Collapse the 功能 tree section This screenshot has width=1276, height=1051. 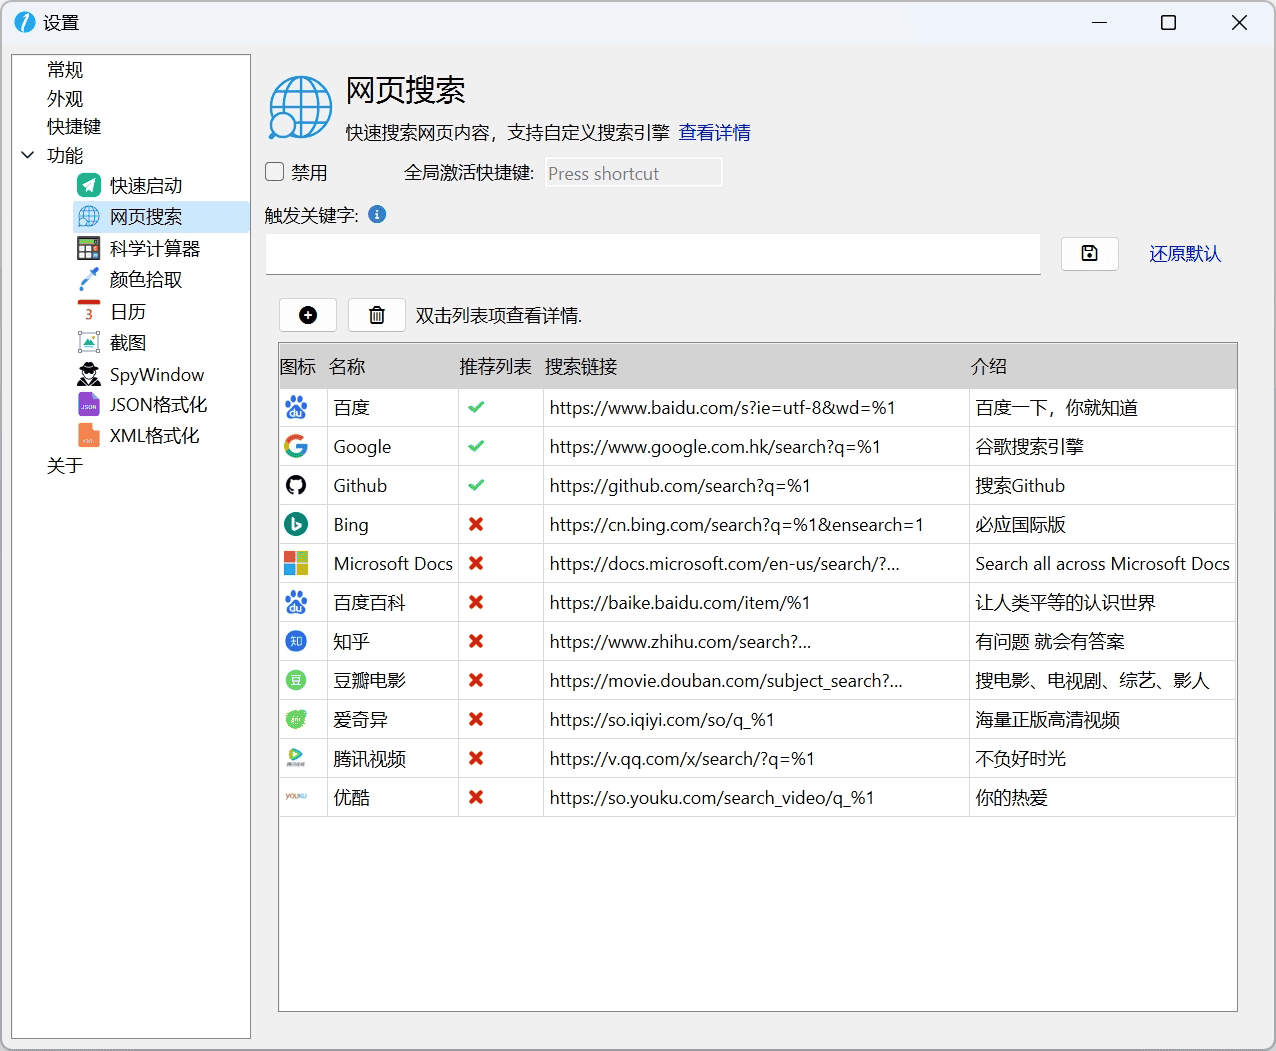tap(28, 155)
